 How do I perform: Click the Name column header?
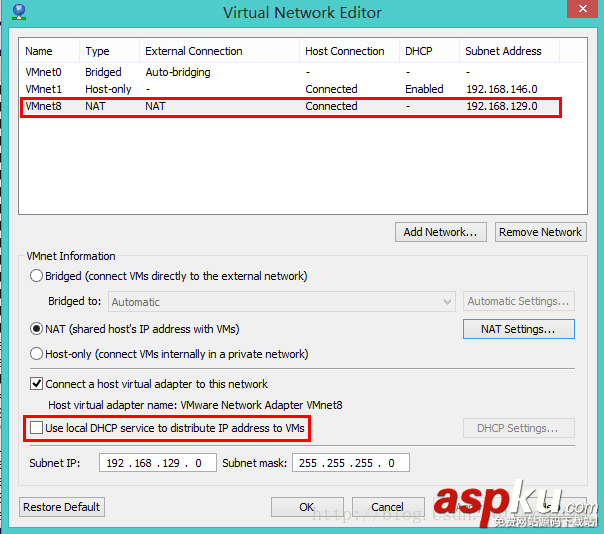(x=50, y=51)
